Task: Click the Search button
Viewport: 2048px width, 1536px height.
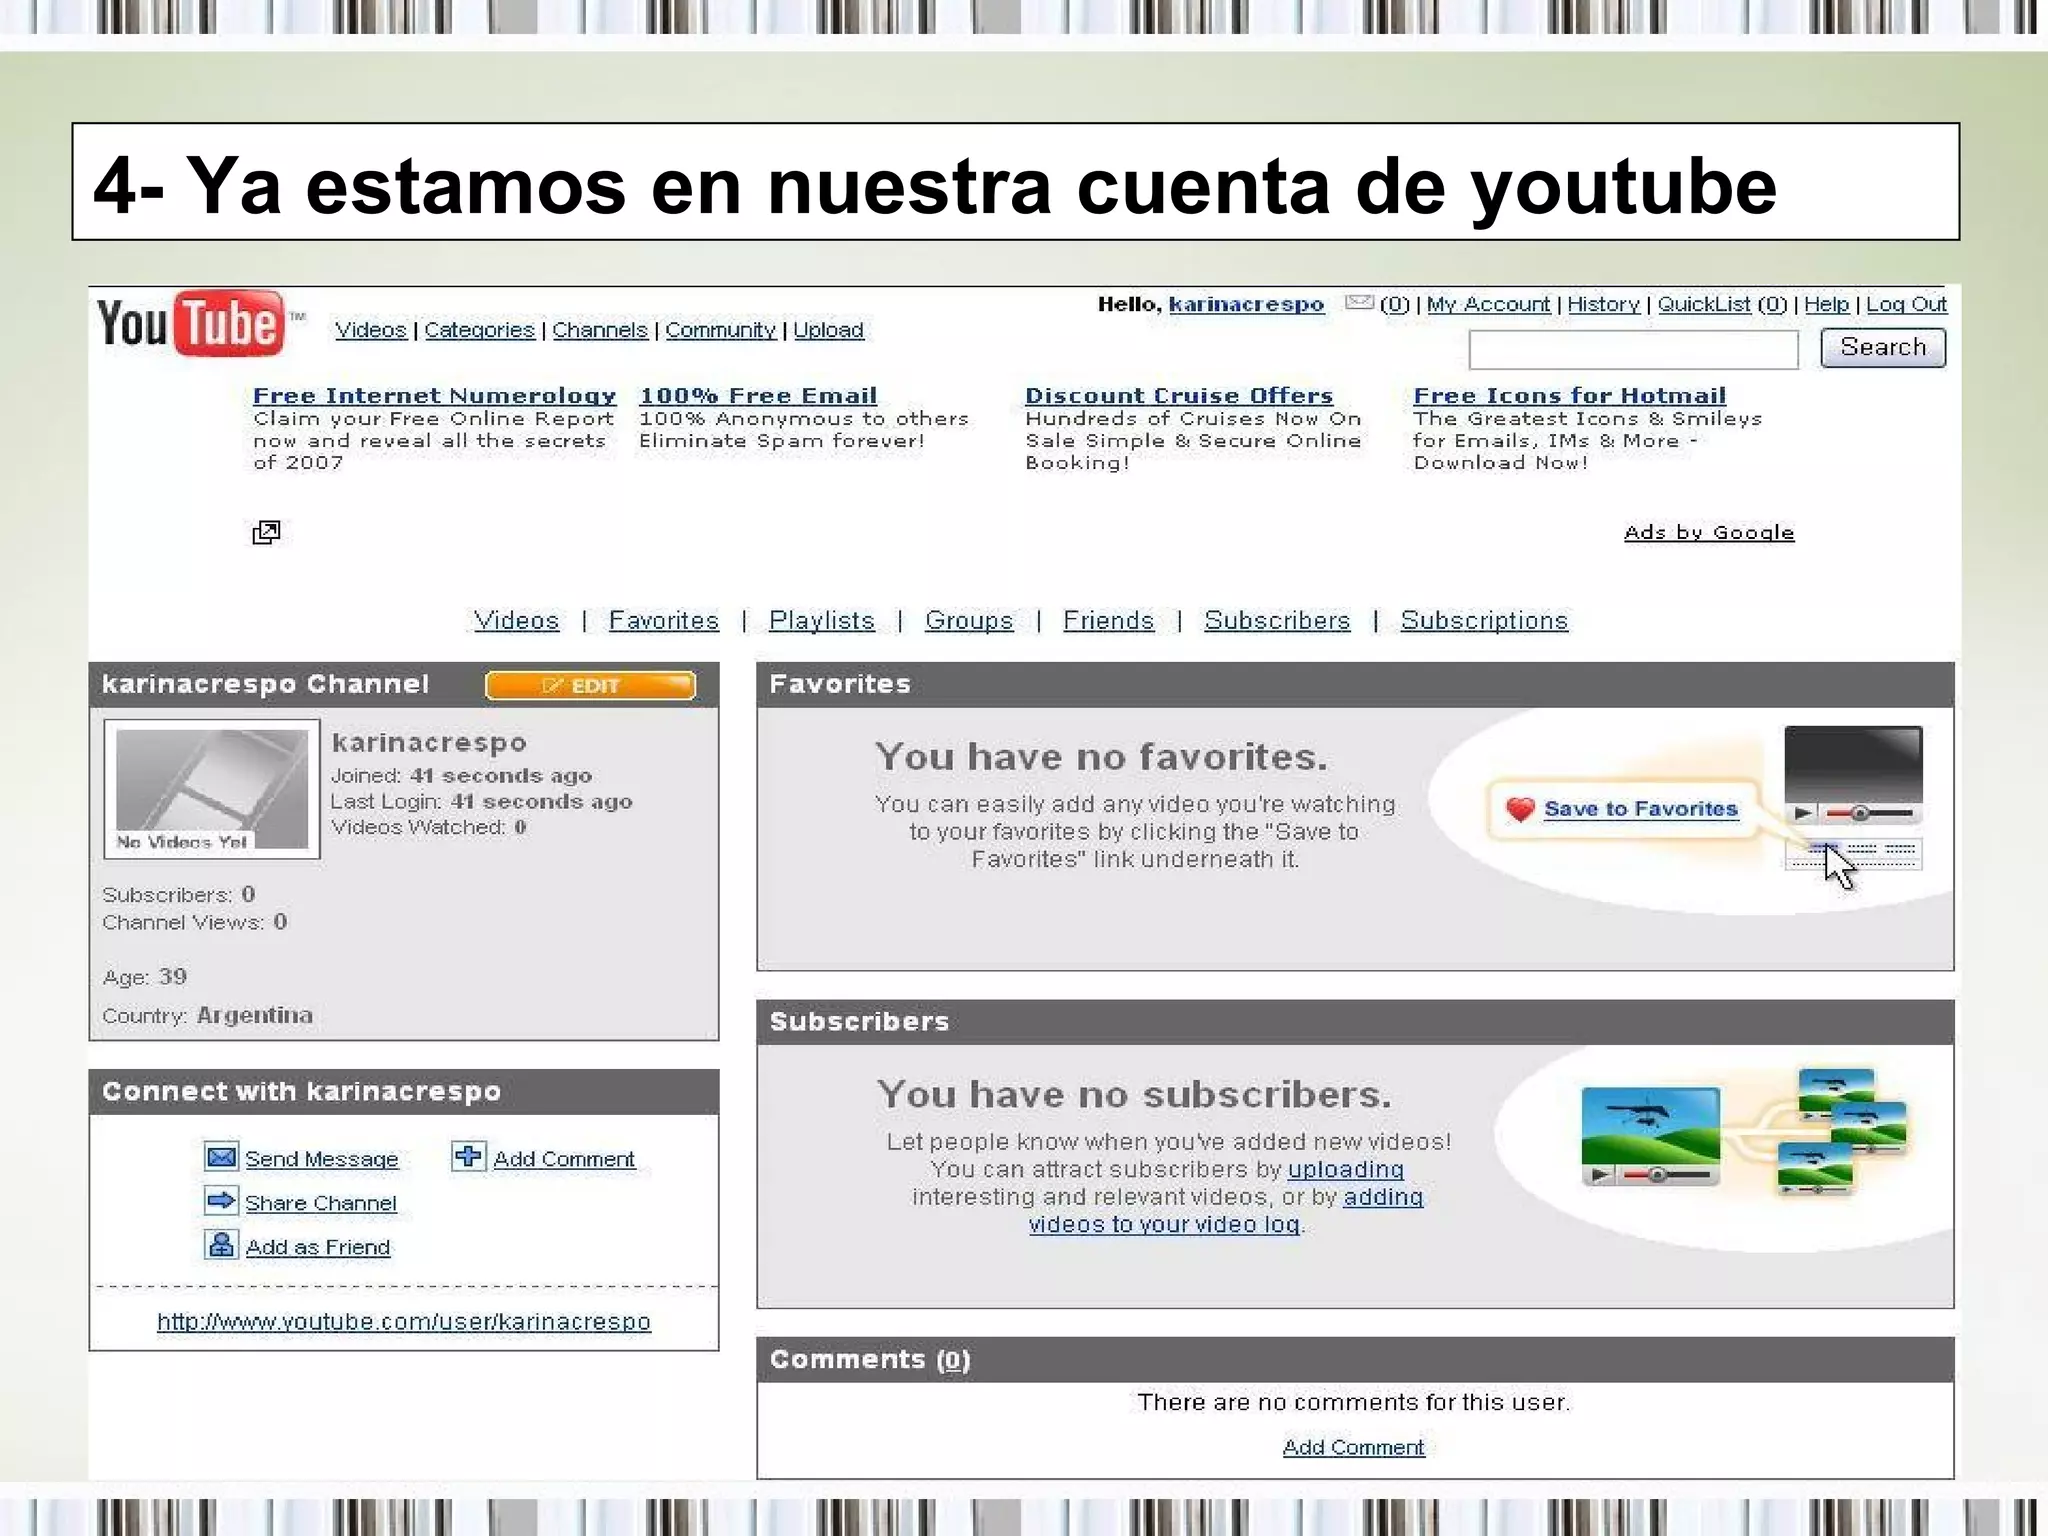Action: [1883, 347]
